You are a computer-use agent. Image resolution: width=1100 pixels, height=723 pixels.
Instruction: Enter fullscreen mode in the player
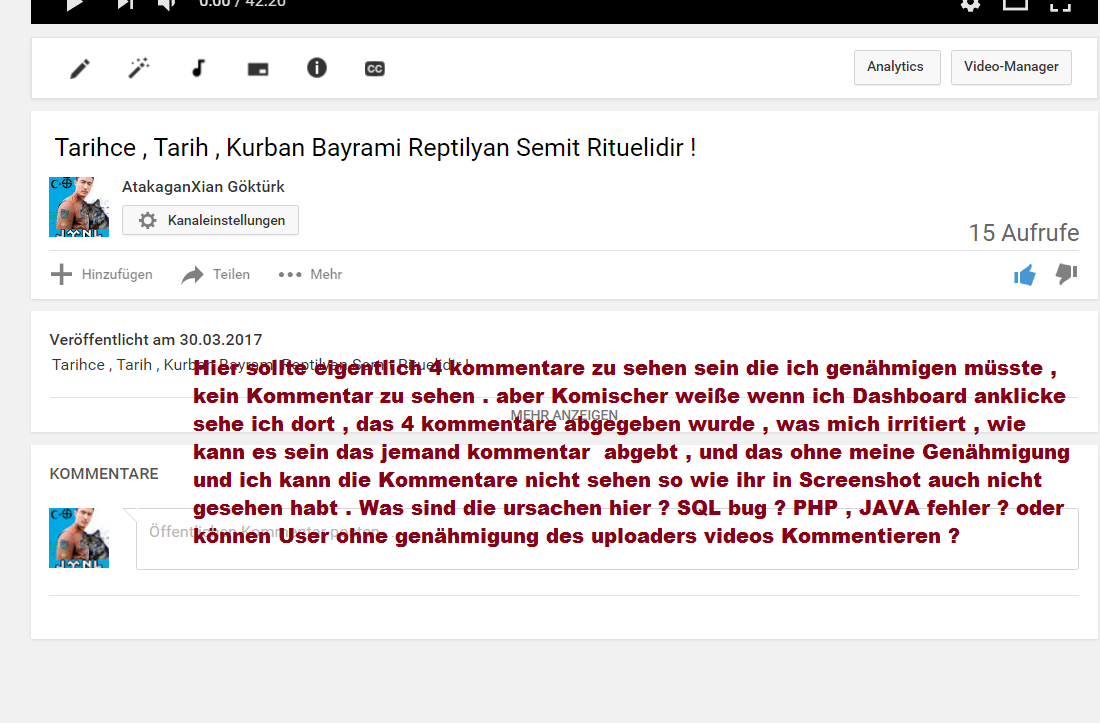[1060, 5]
